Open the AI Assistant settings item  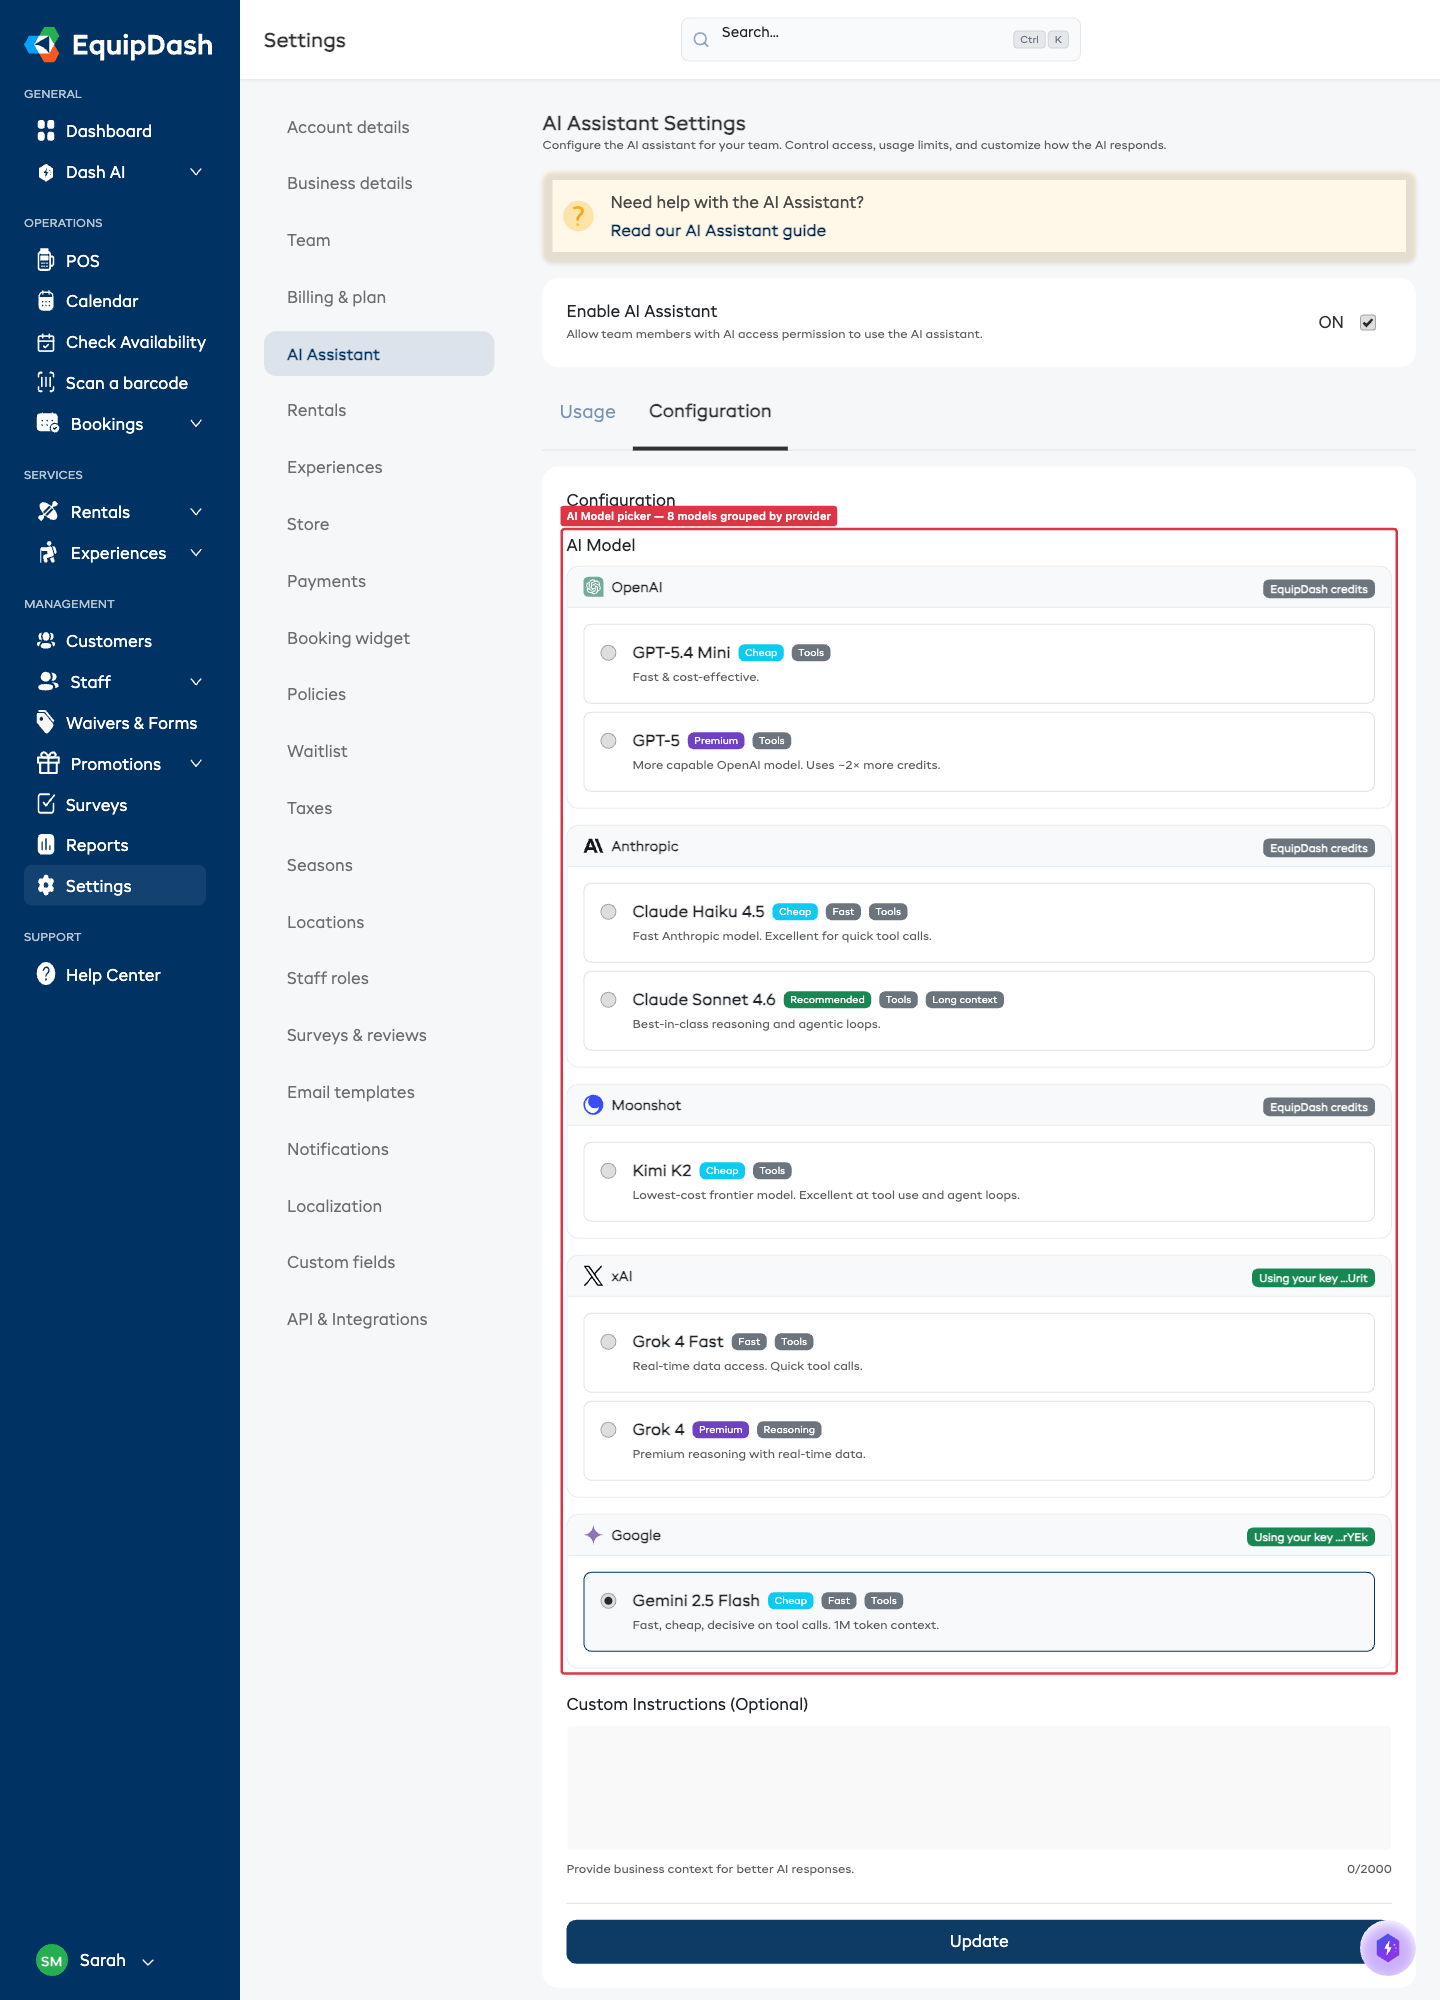[379, 354]
